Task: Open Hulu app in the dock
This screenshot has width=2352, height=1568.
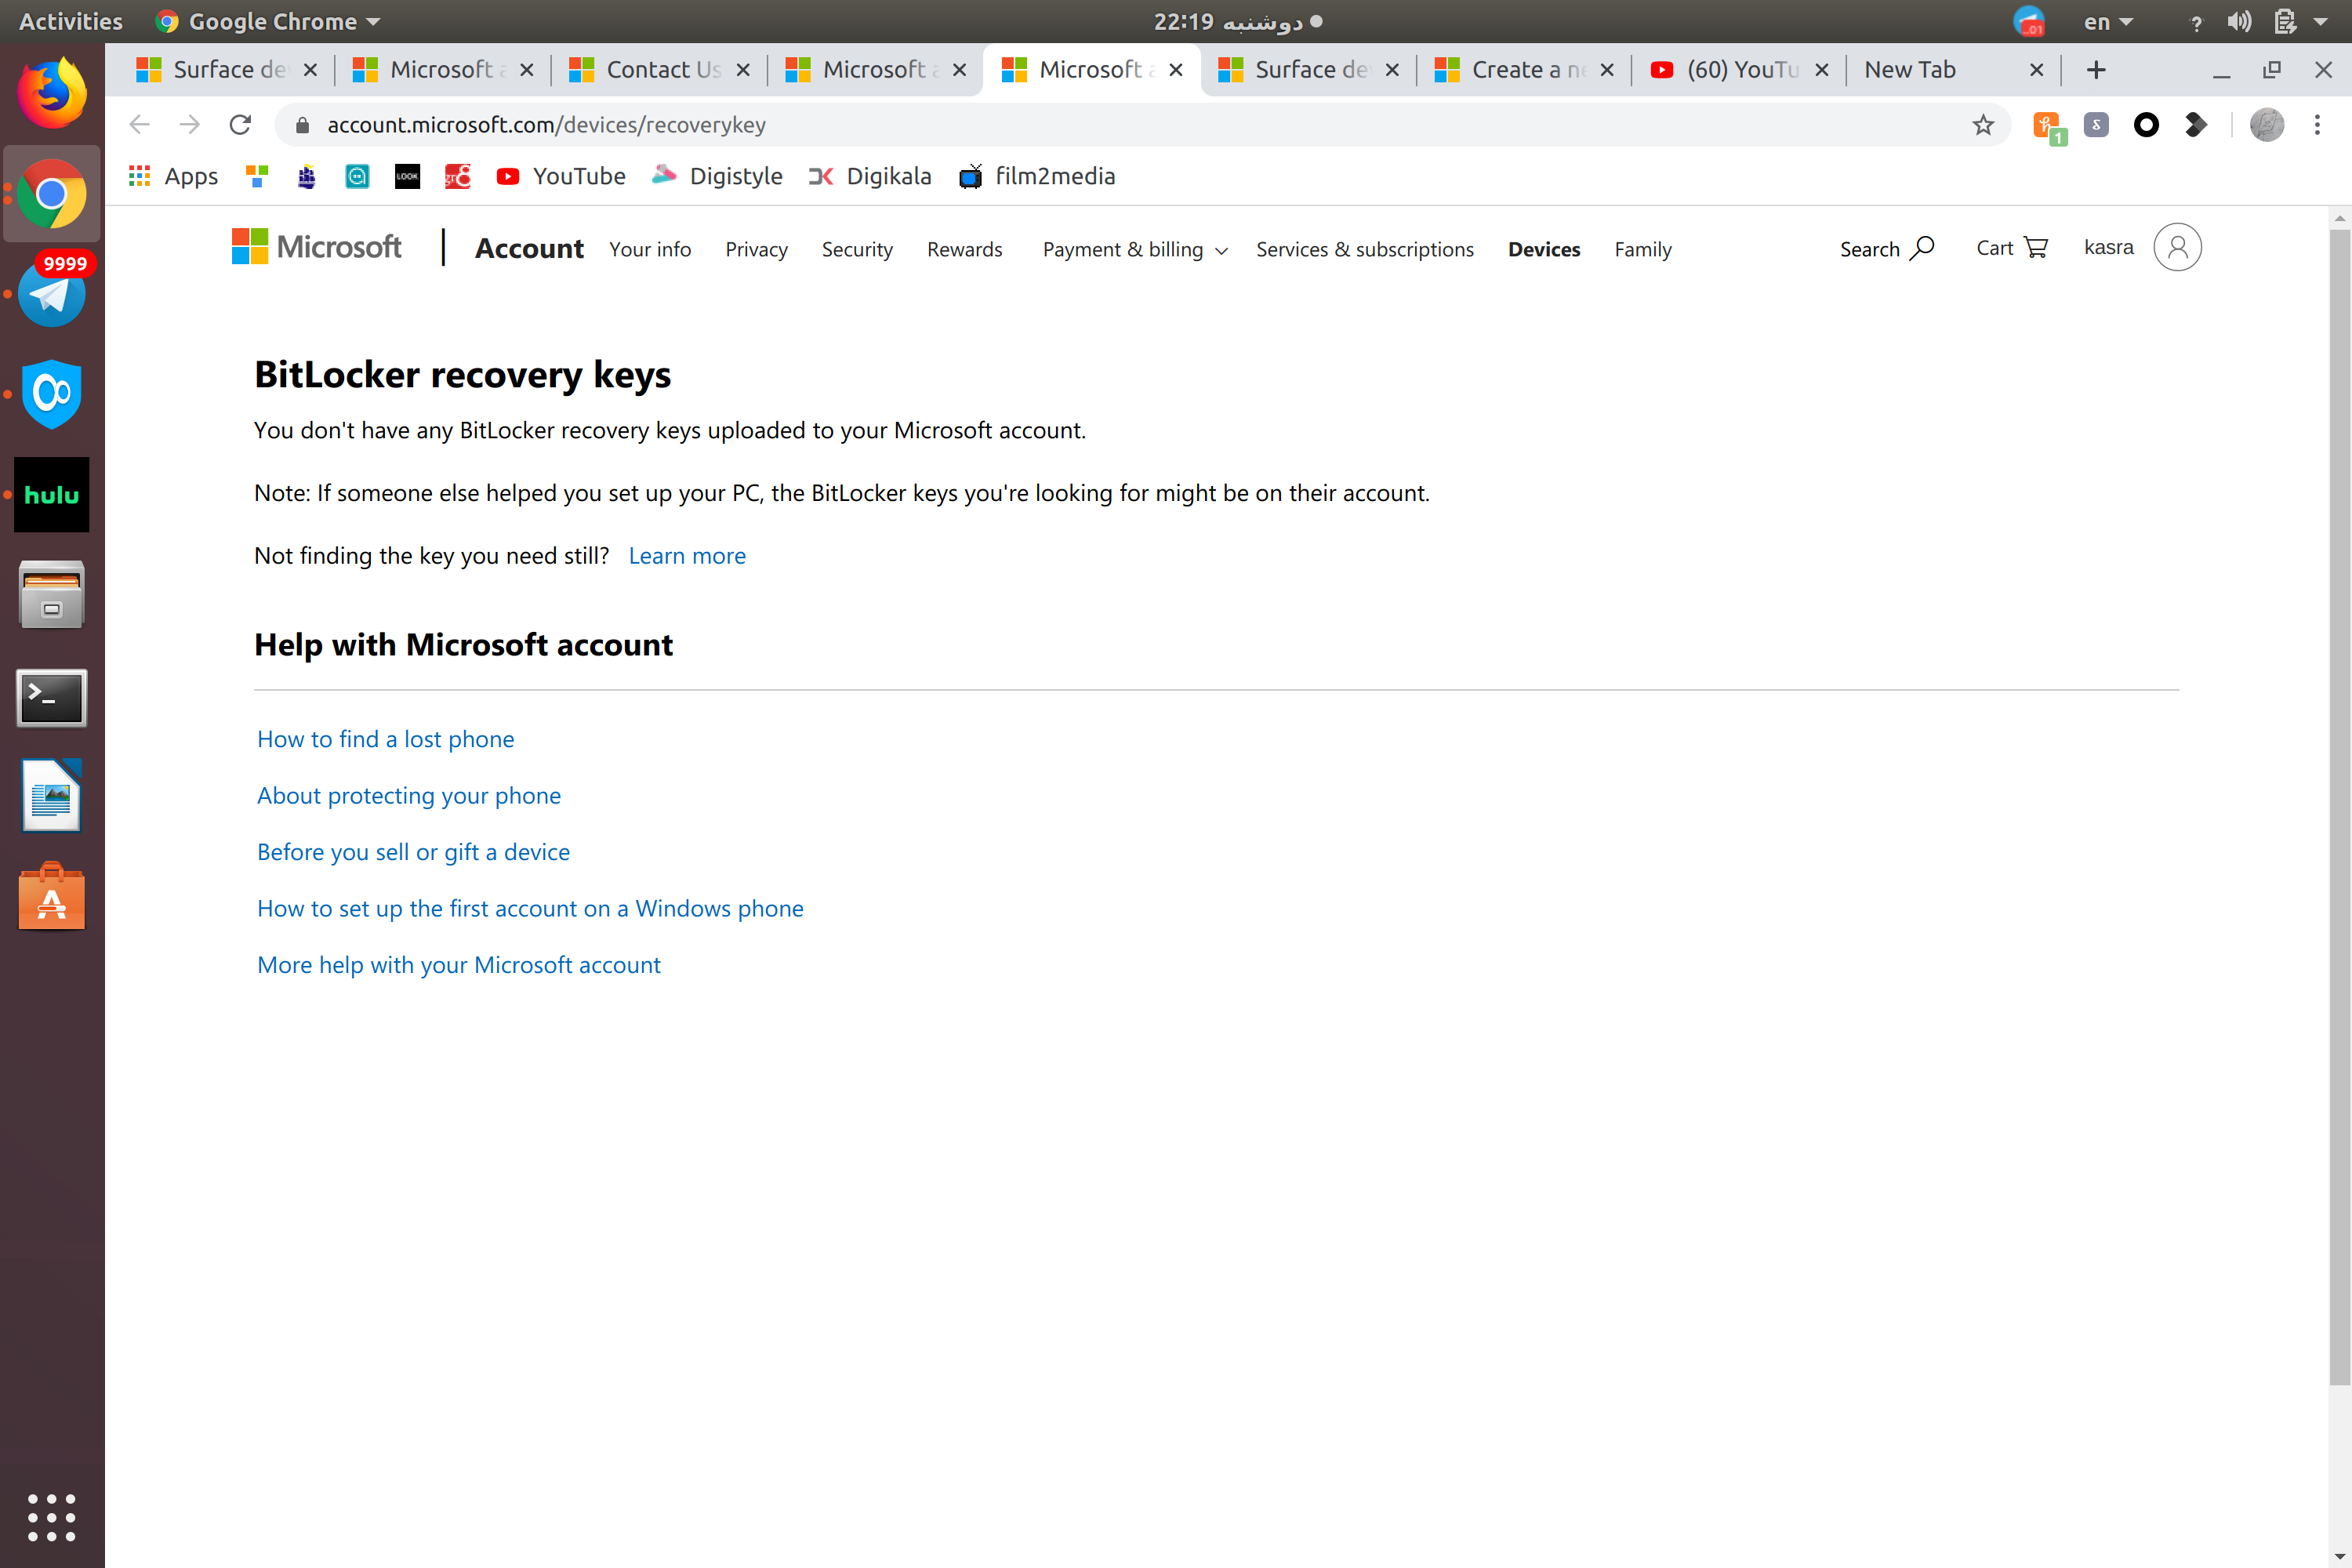Action: pos(52,494)
